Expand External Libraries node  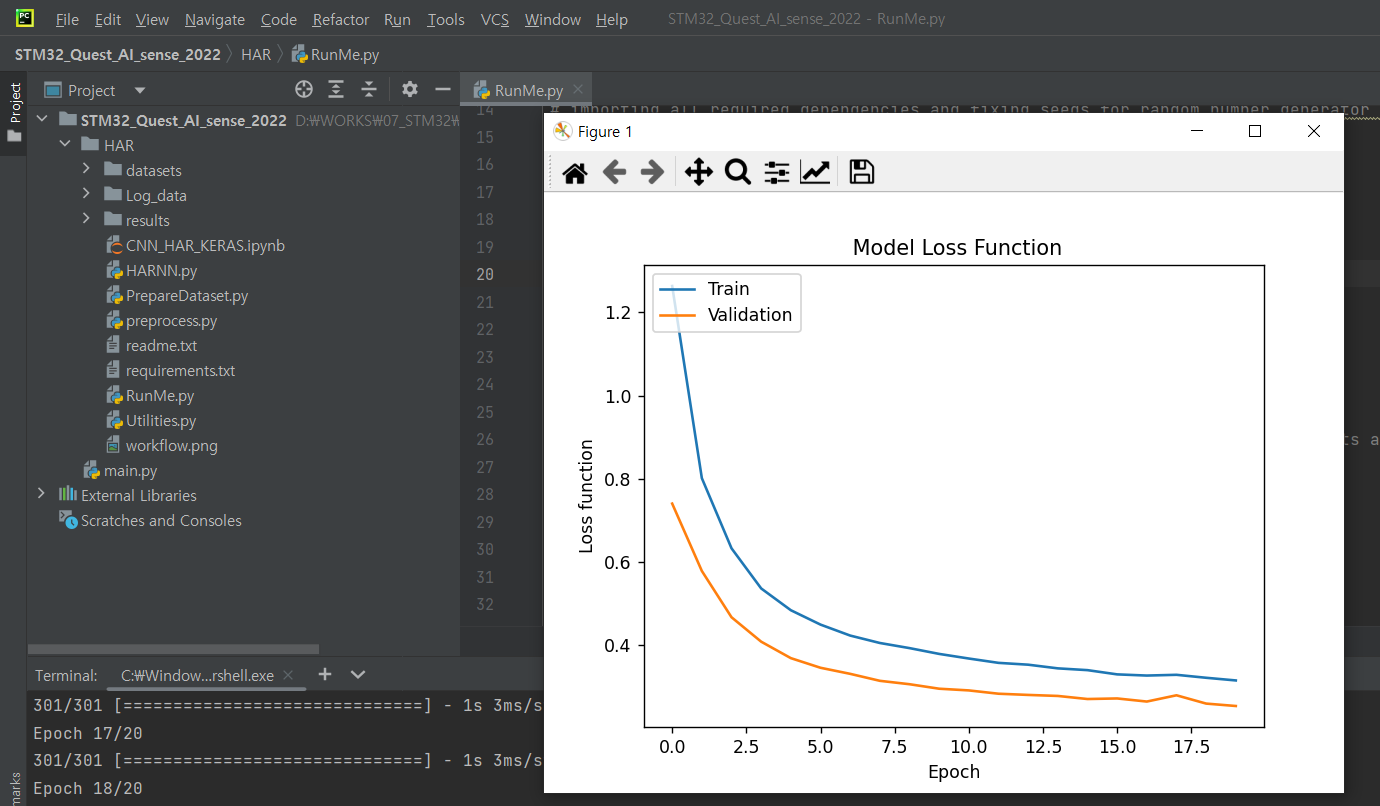pos(41,494)
